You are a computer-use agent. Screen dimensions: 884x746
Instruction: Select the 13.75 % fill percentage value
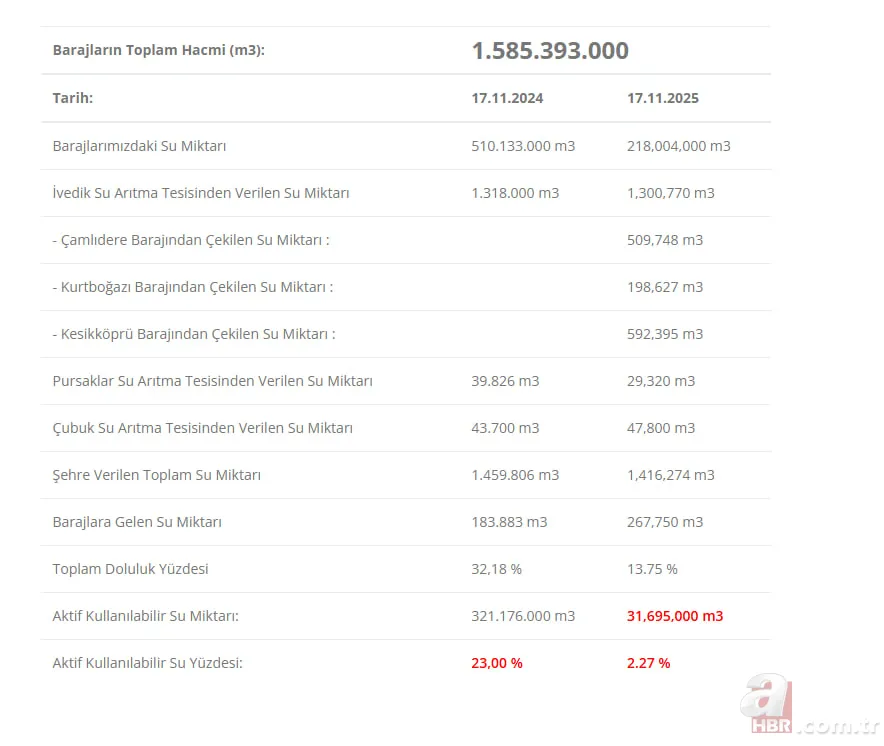(x=652, y=569)
